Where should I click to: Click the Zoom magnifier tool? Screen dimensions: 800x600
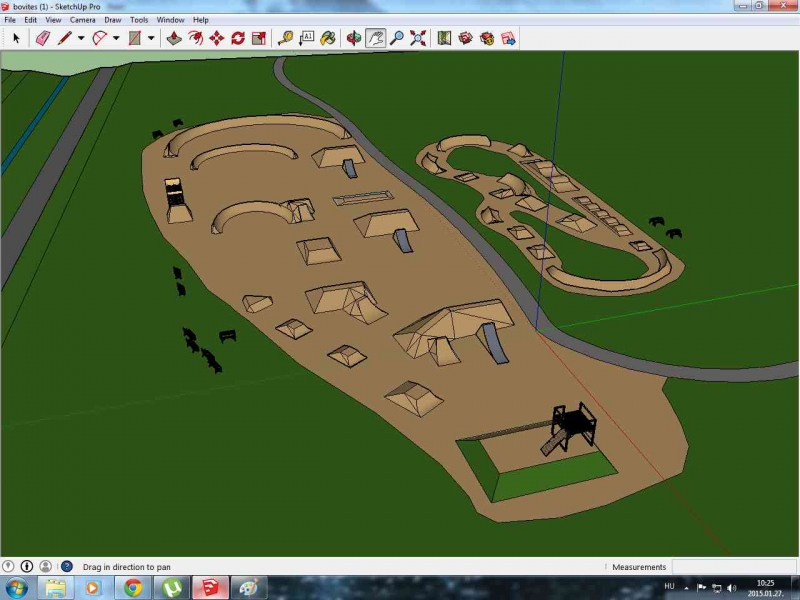397,38
